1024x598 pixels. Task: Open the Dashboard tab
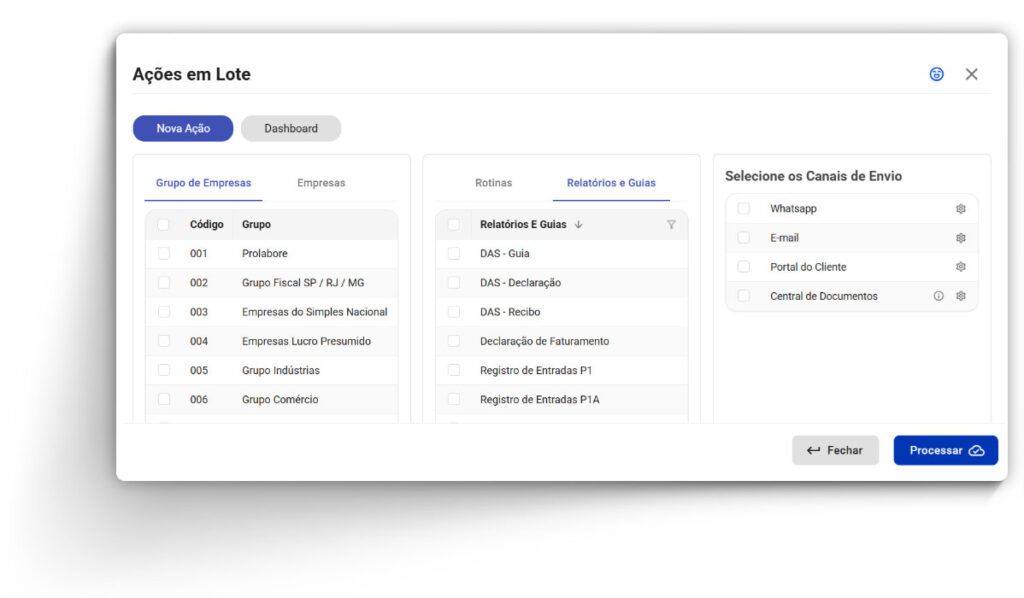pyautogui.click(x=291, y=128)
